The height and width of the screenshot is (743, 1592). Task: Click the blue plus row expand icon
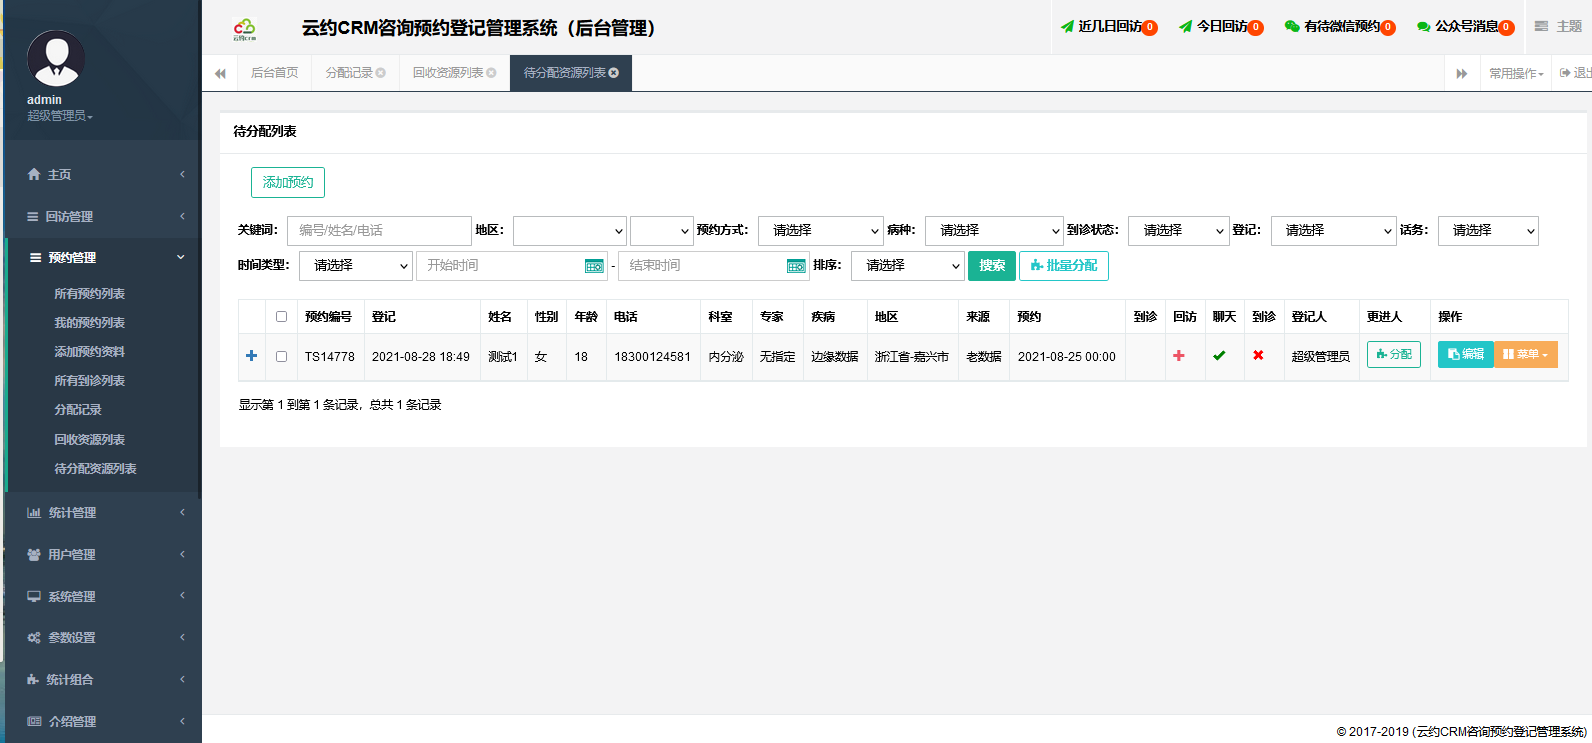pyautogui.click(x=251, y=356)
